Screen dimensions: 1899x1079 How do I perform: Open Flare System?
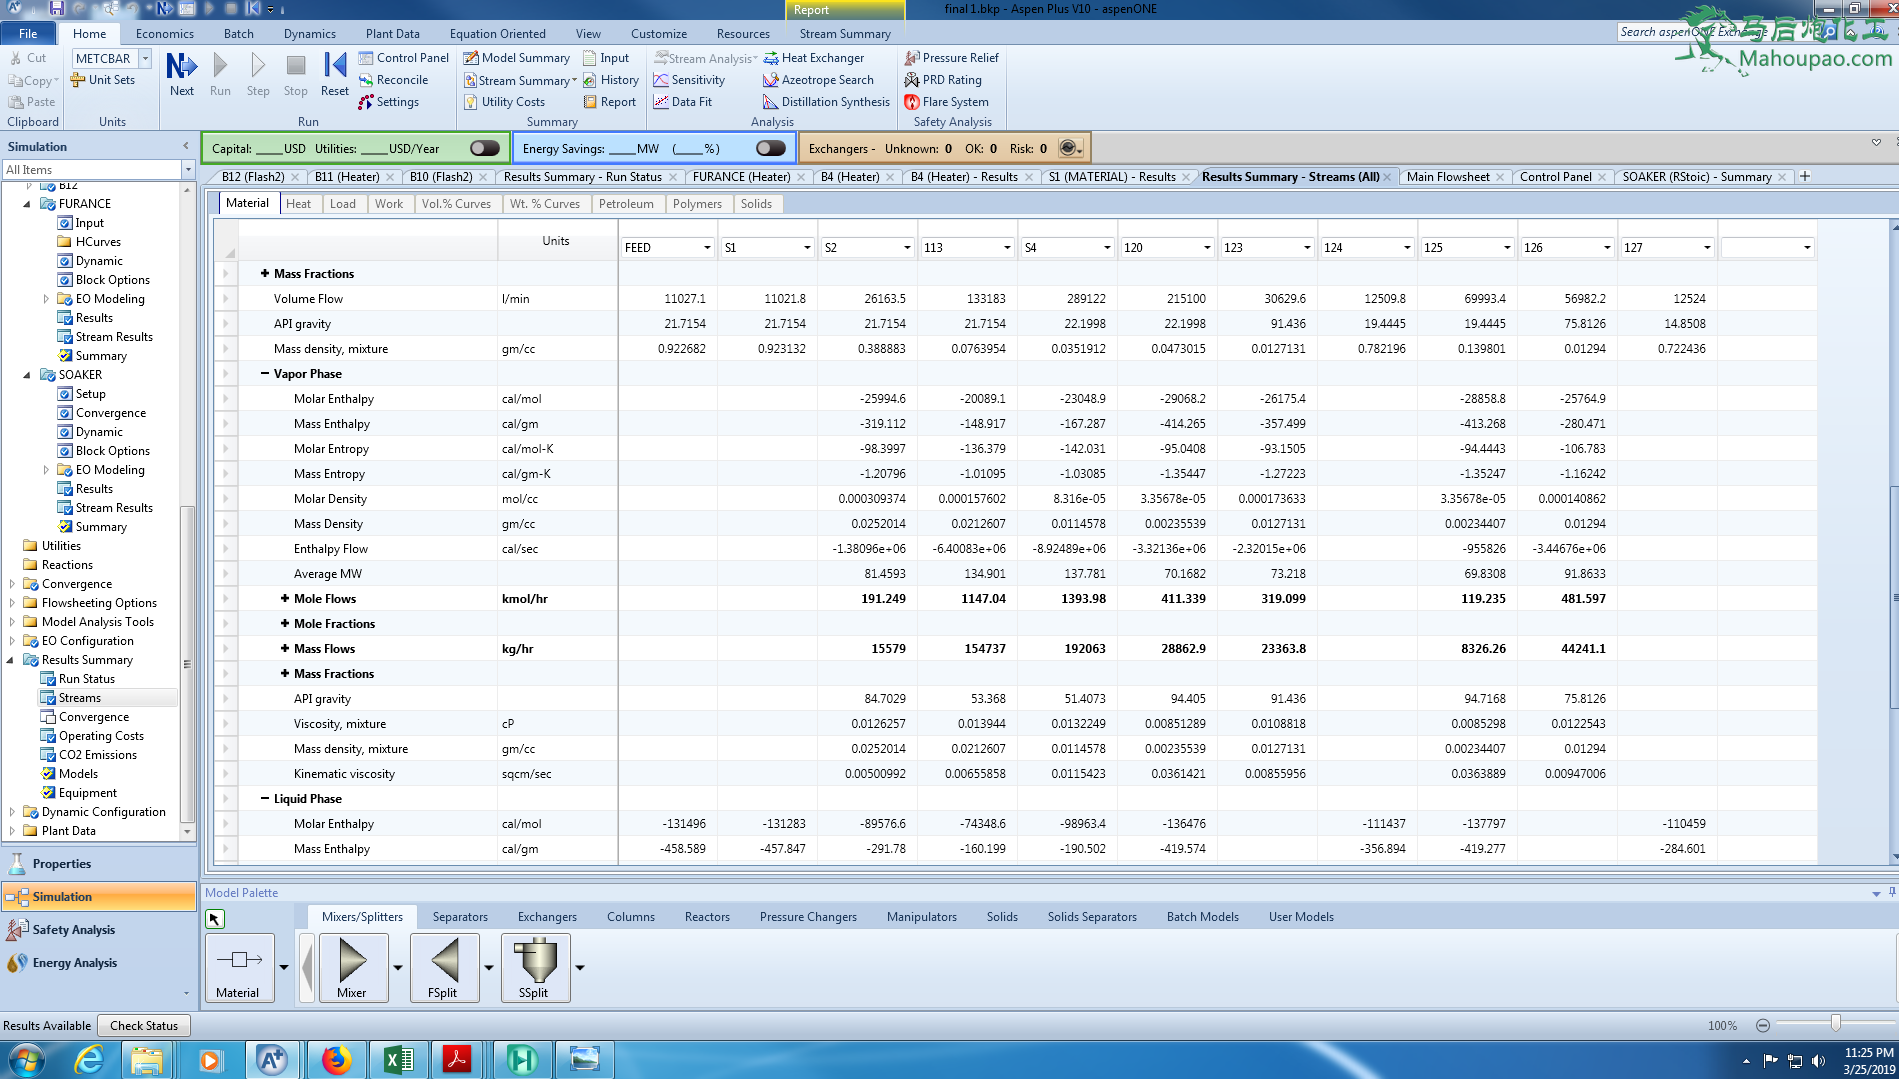946,102
